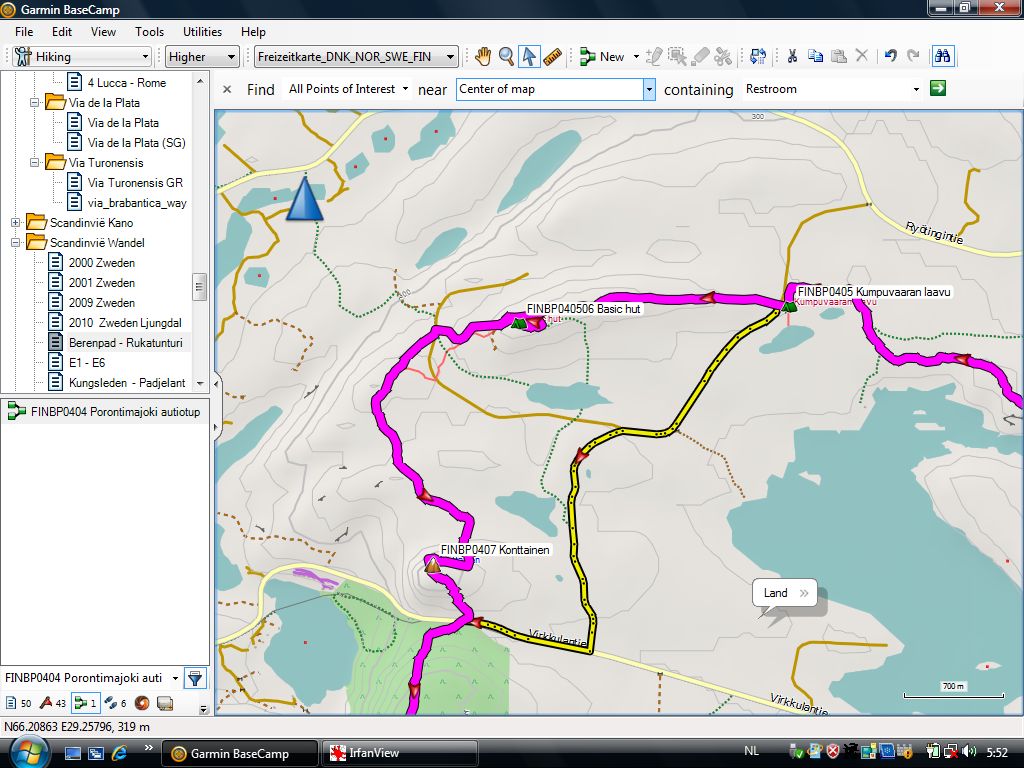Expand the Scandinavië Kano folder

pyautogui.click(x=16, y=223)
